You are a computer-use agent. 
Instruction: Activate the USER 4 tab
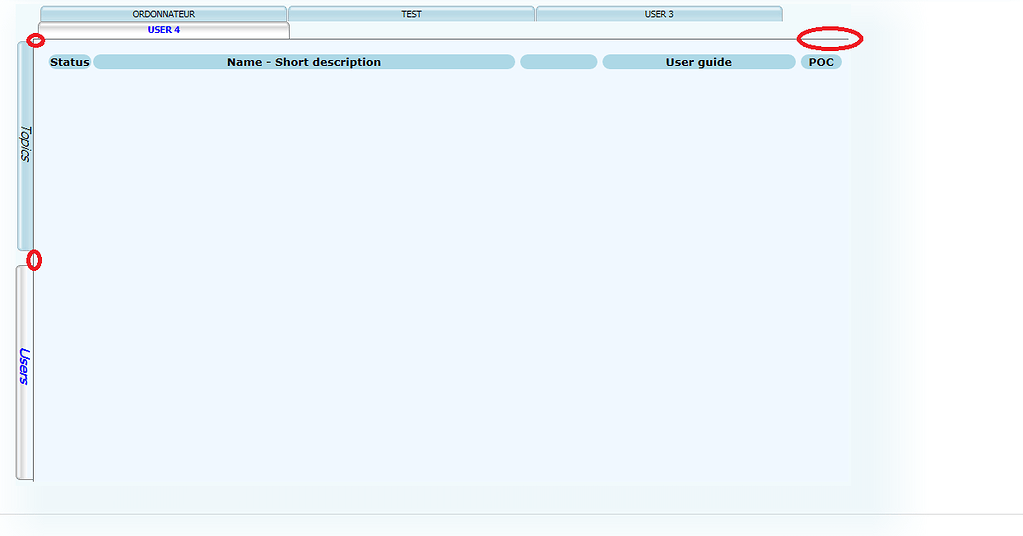[163, 30]
